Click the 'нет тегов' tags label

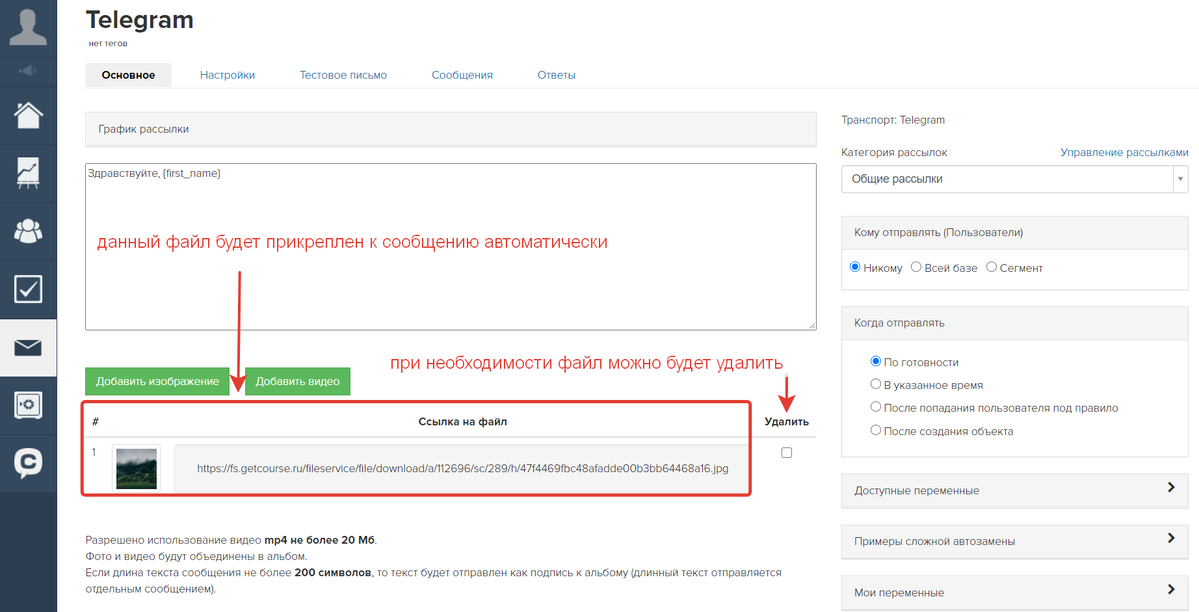pyautogui.click(x=108, y=44)
